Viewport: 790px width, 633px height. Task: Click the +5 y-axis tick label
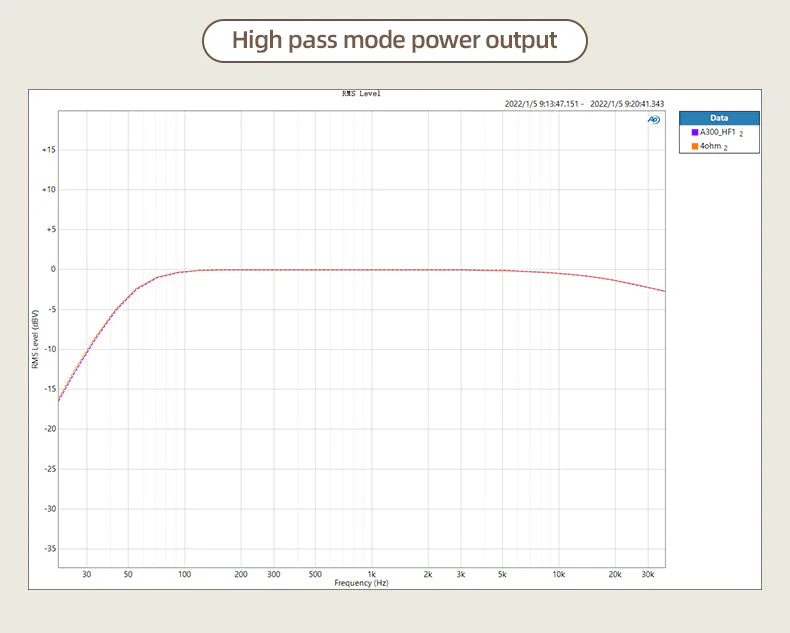(51, 229)
